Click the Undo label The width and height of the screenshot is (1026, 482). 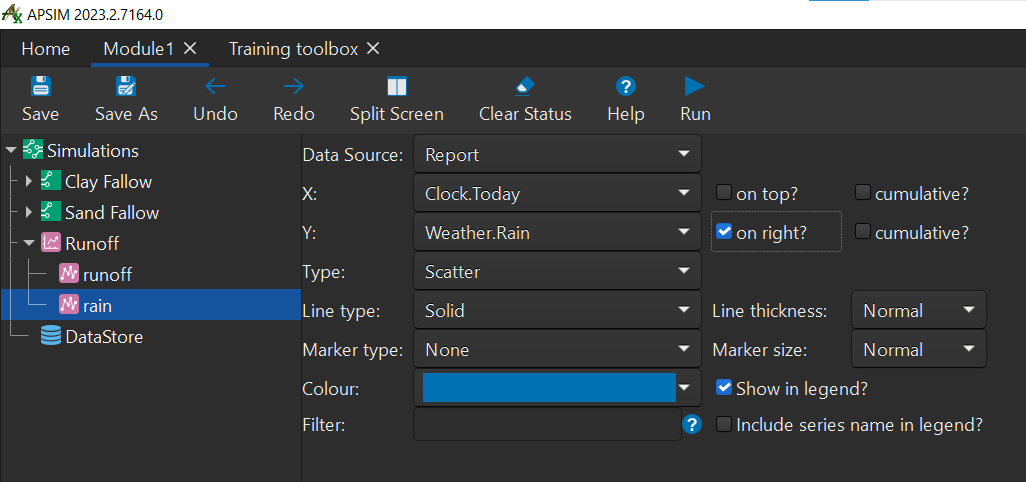pos(215,114)
